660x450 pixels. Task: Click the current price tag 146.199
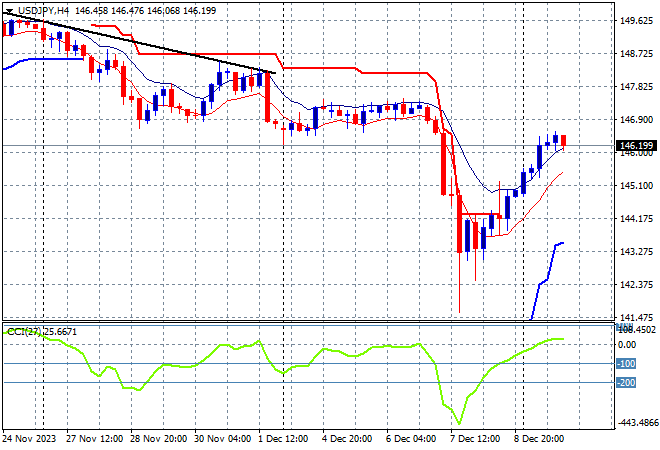click(x=637, y=146)
